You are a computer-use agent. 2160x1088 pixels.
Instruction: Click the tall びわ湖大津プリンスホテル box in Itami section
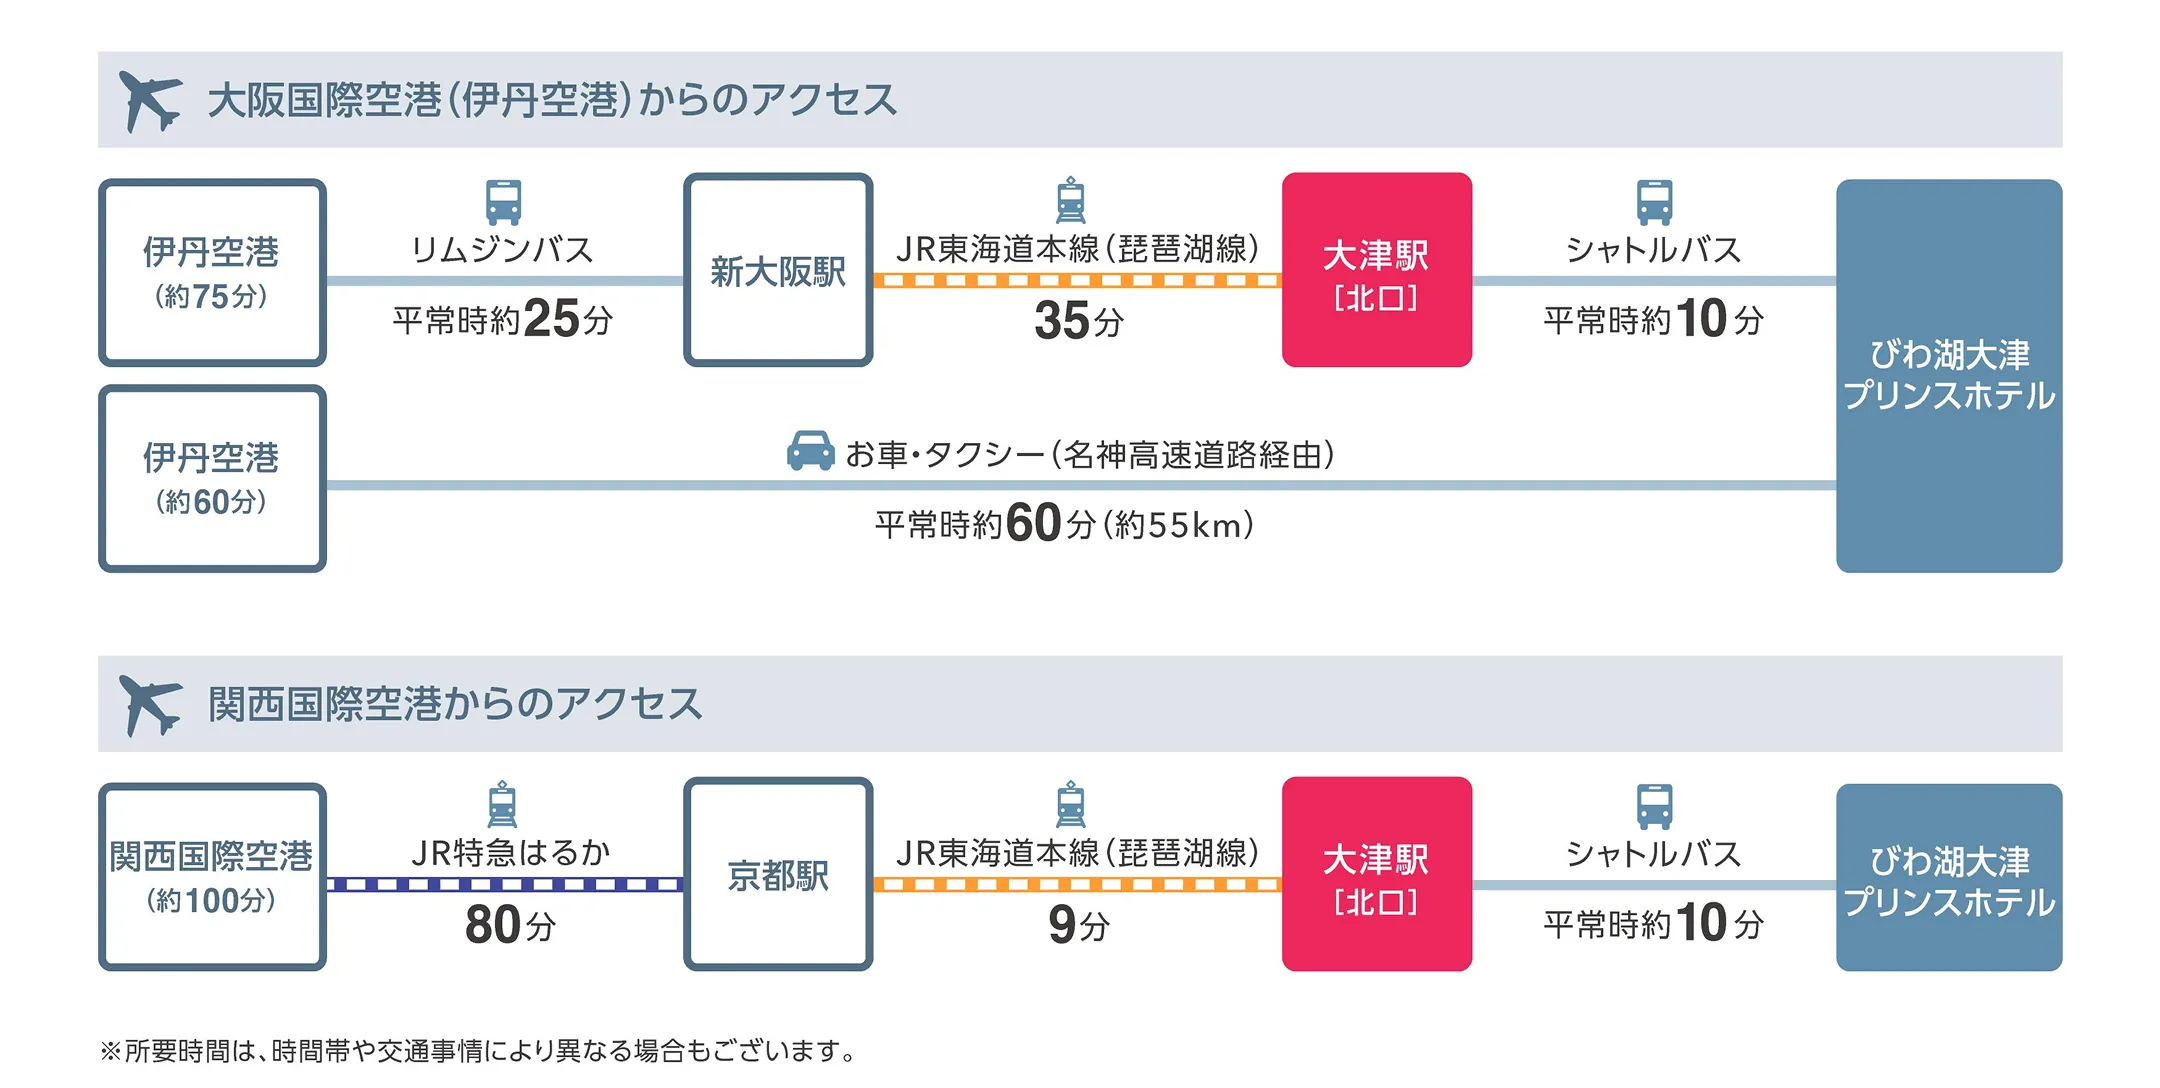[1948, 376]
